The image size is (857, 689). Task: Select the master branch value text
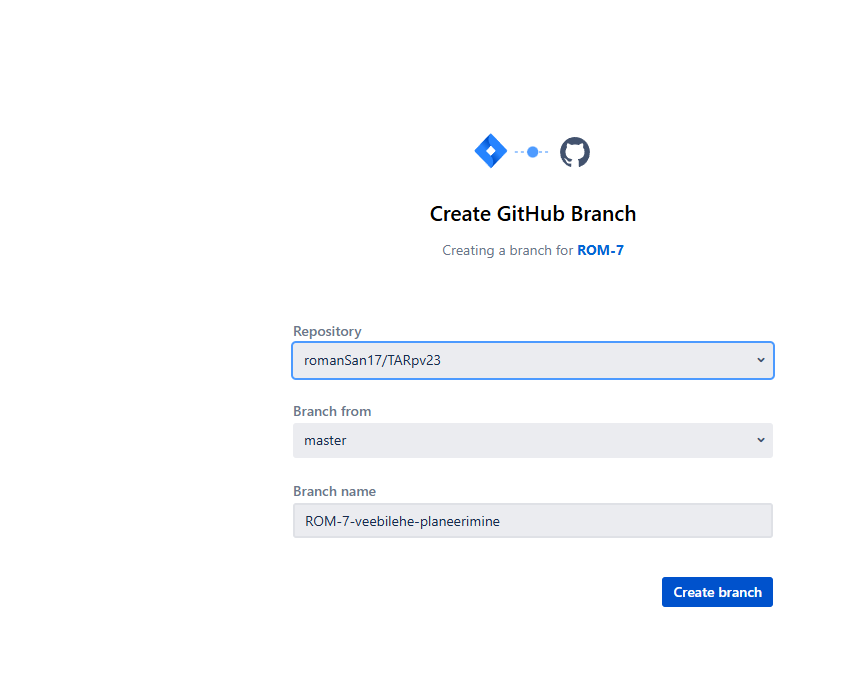click(325, 440)
